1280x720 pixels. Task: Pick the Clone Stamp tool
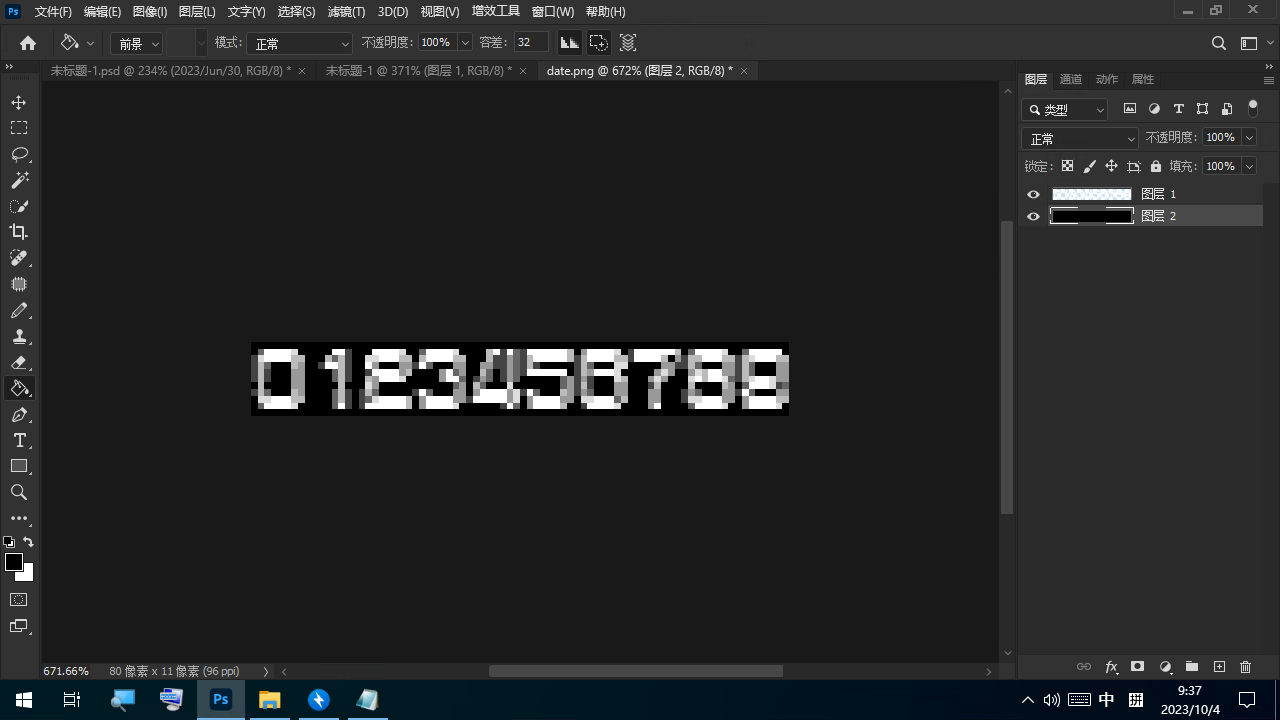pos(19,337)
